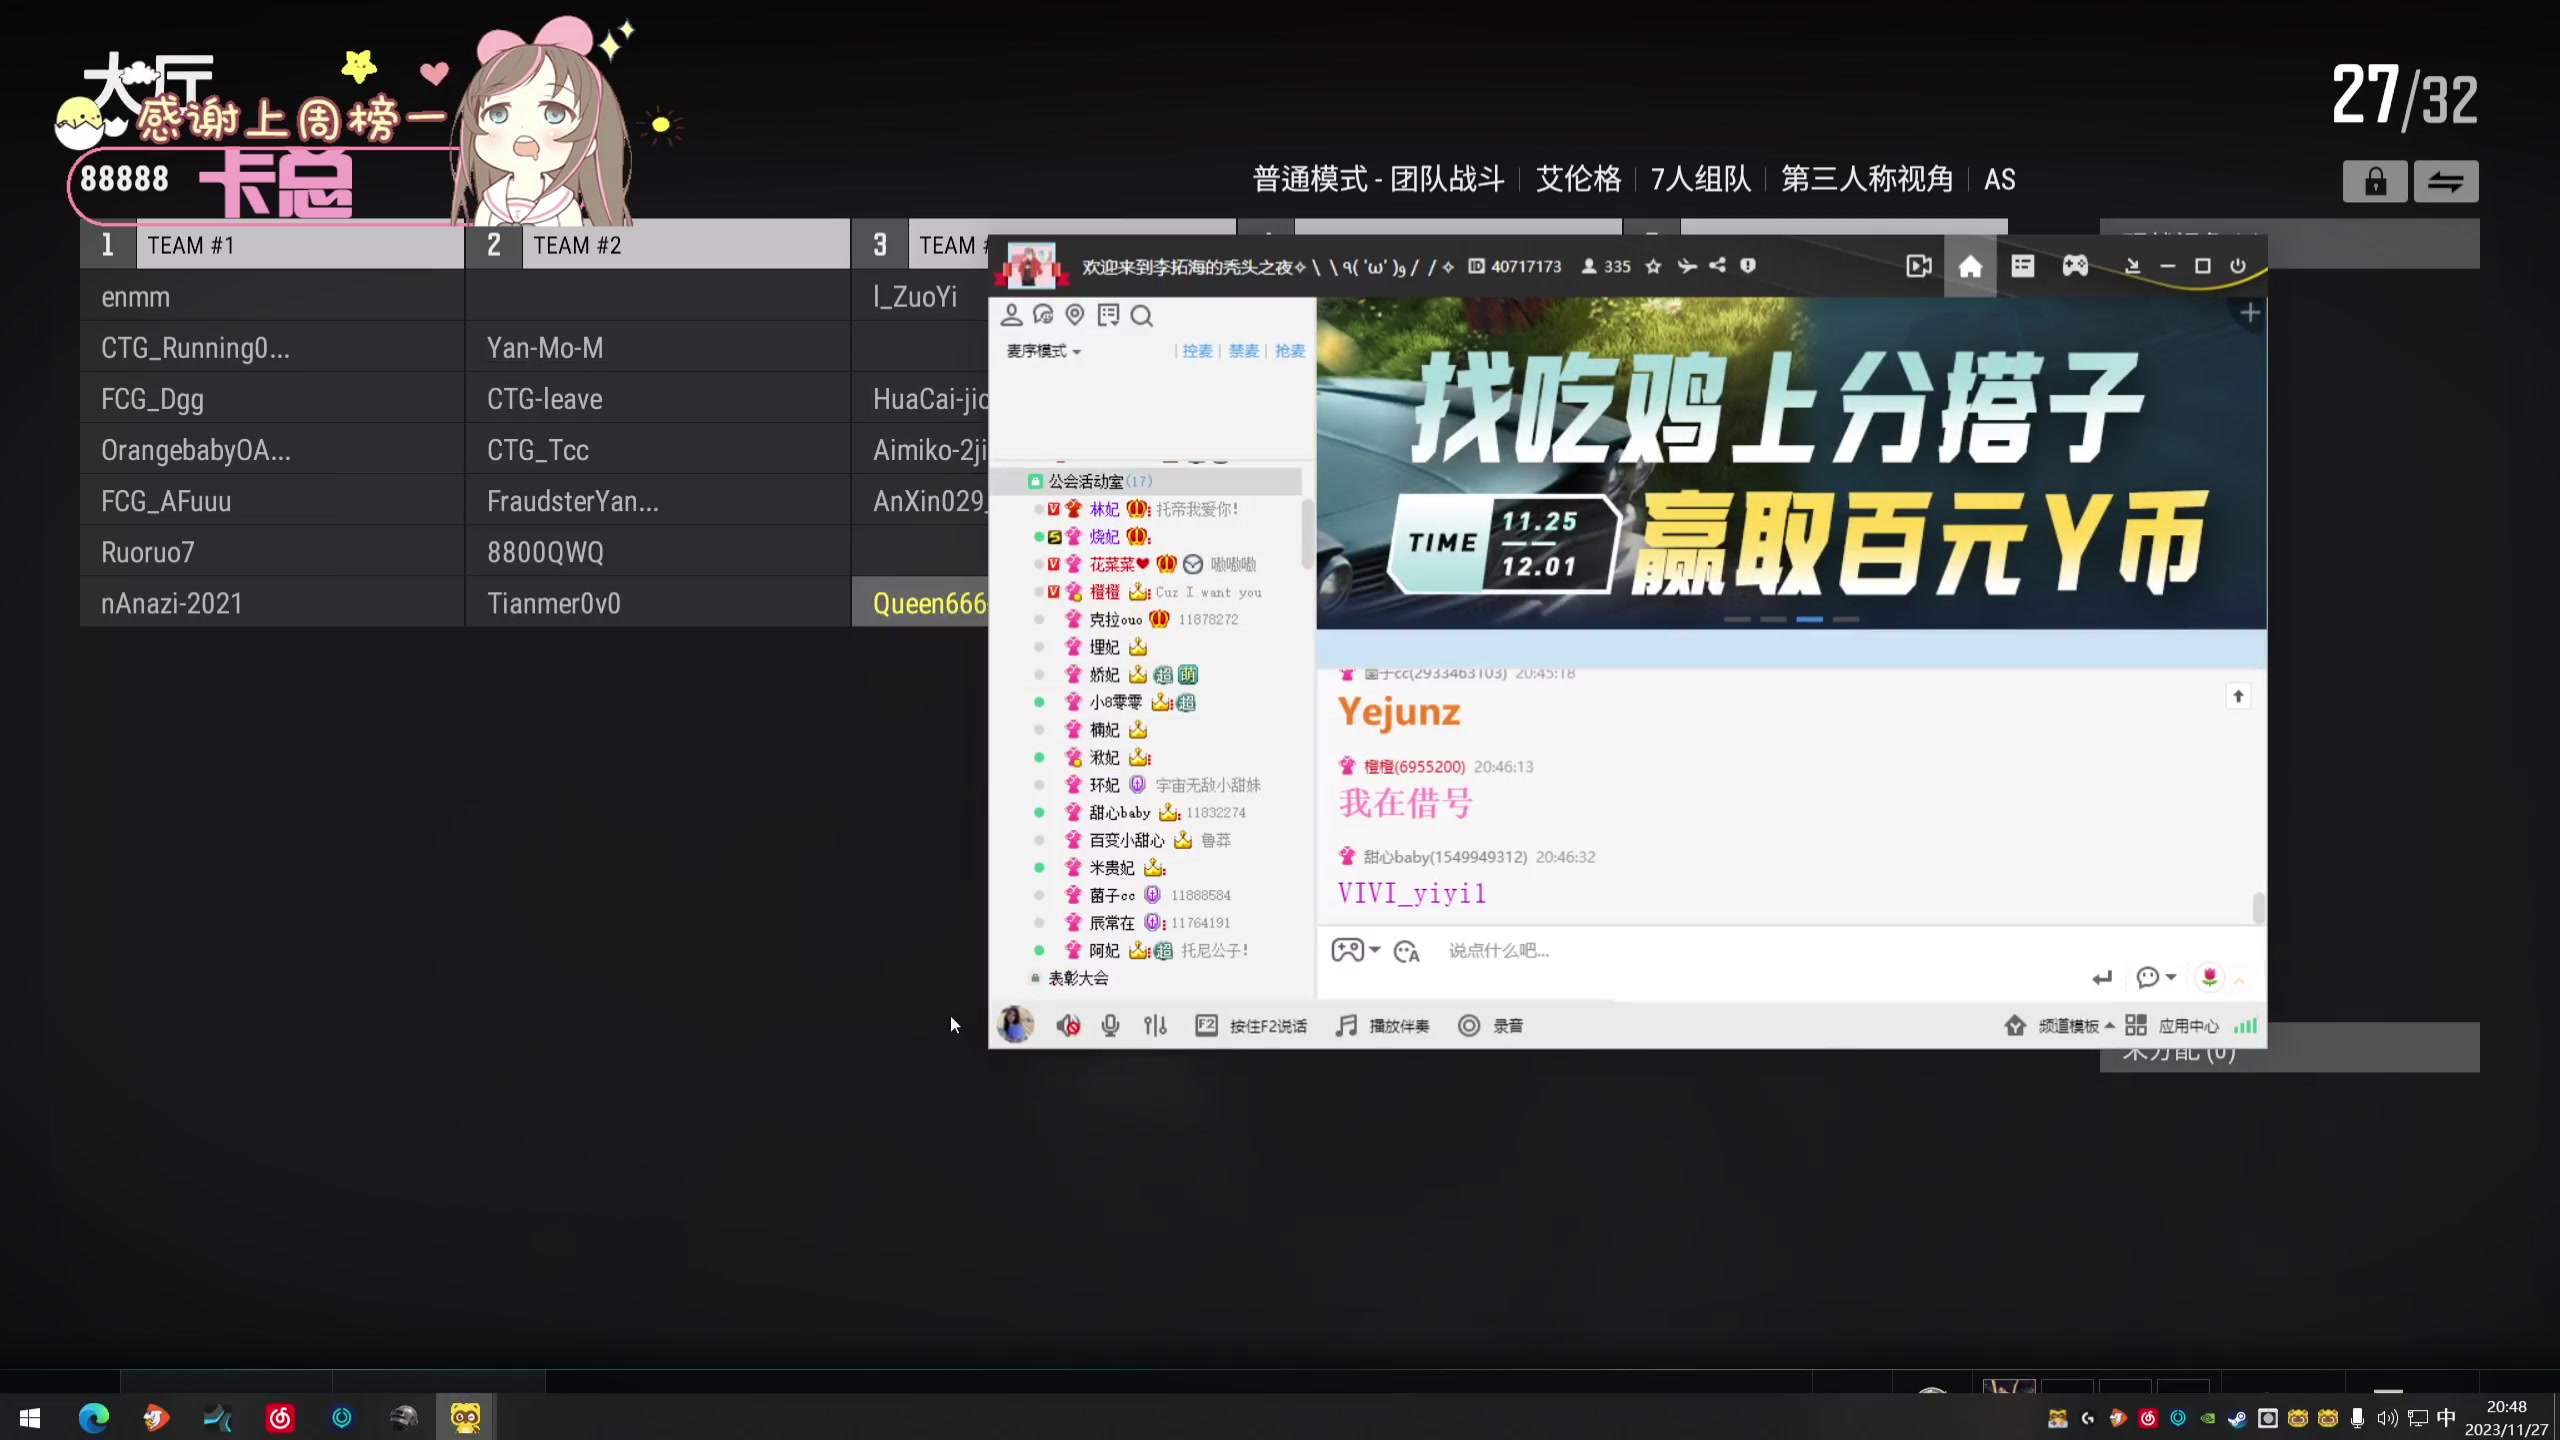The height and width of the screenshot is (1440, 2560).
Task: Open the YY gamepad icon in title bar
Action: click(2075, 266)
